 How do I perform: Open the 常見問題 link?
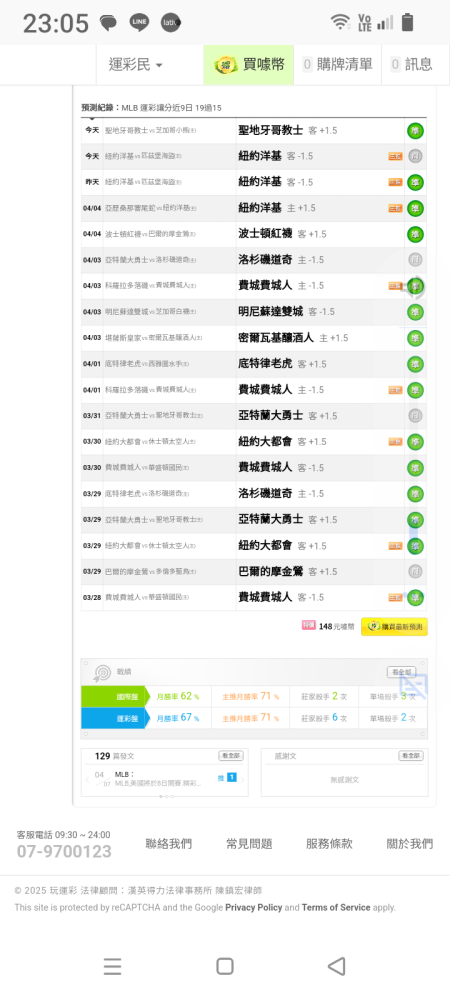pos(249,844)
